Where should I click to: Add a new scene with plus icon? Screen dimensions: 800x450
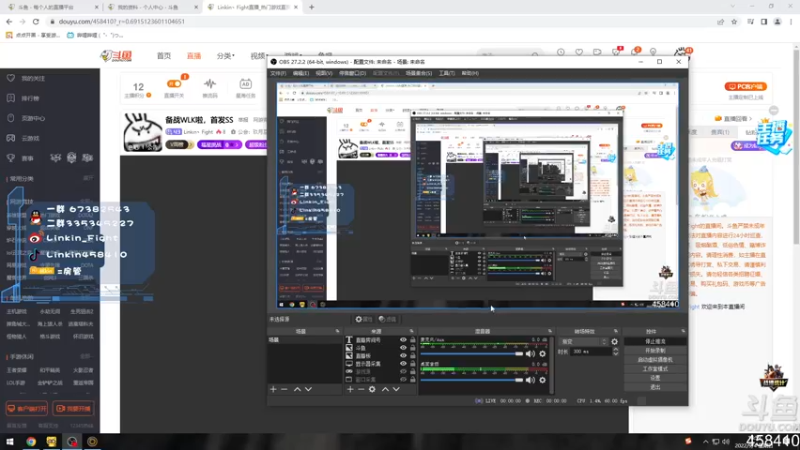tap(273, 389)
